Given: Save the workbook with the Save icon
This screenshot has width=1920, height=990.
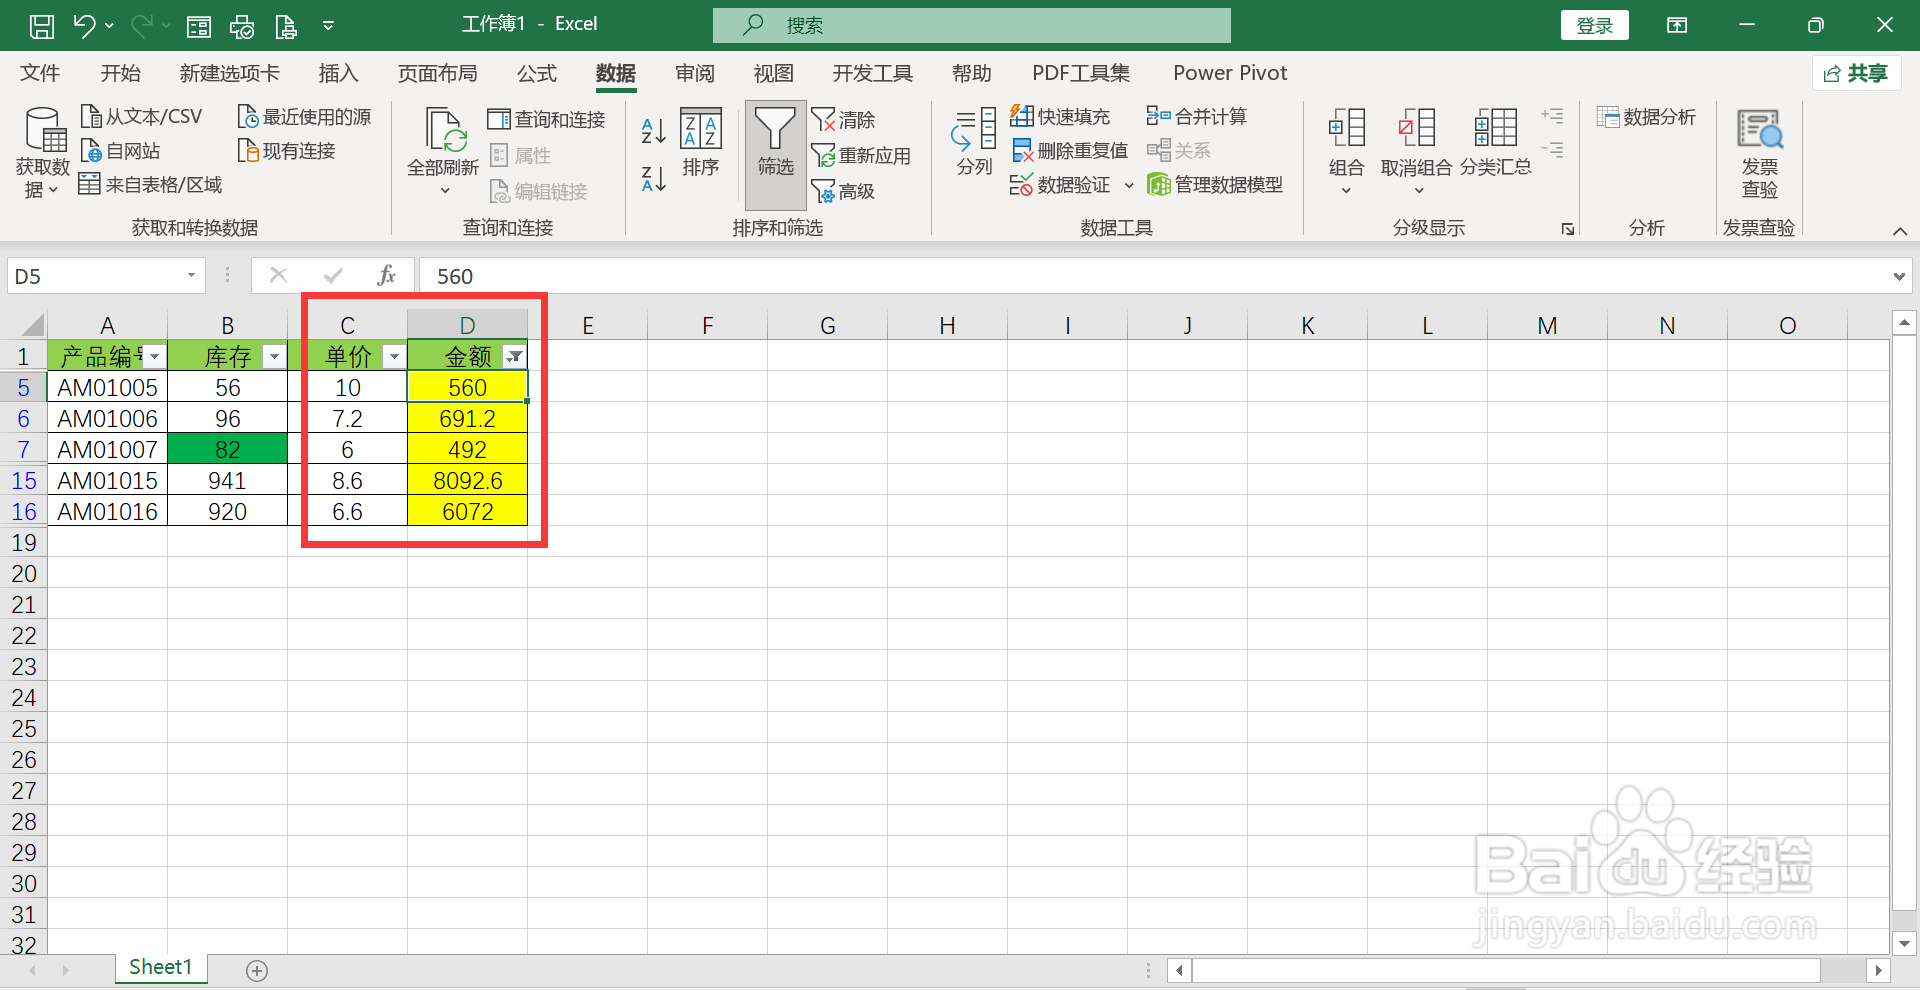Looking at the screenshot, I should tap(42, 25).
